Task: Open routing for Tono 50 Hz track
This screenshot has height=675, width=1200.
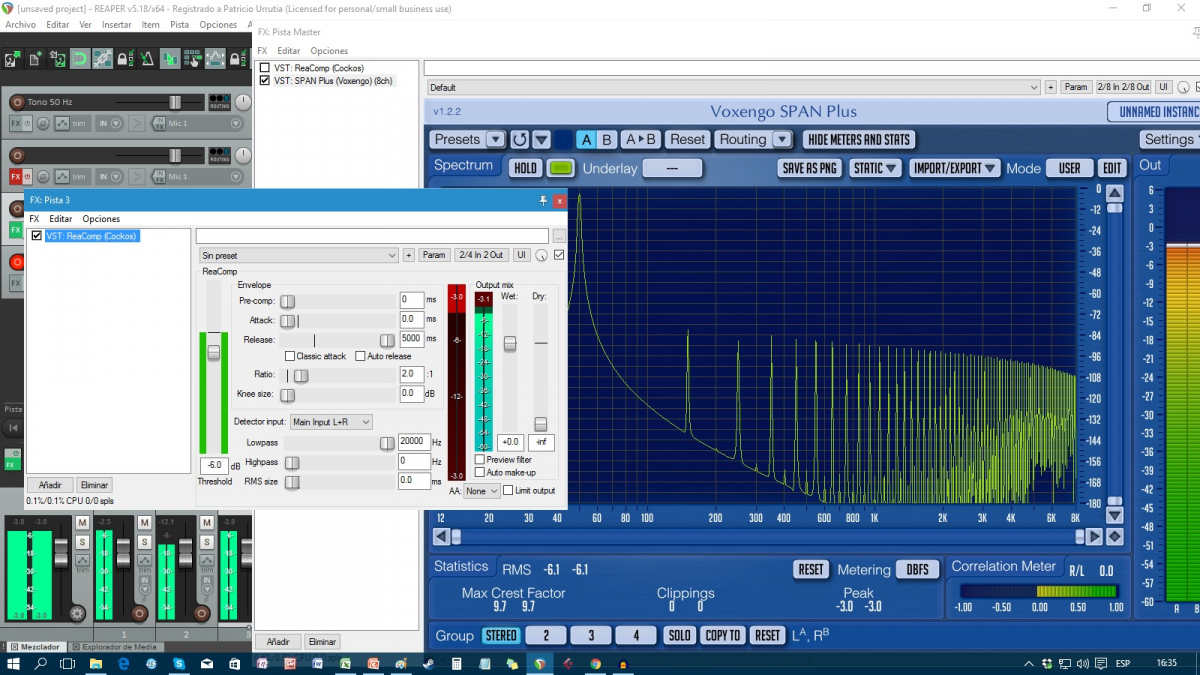Action: [219, 102]
